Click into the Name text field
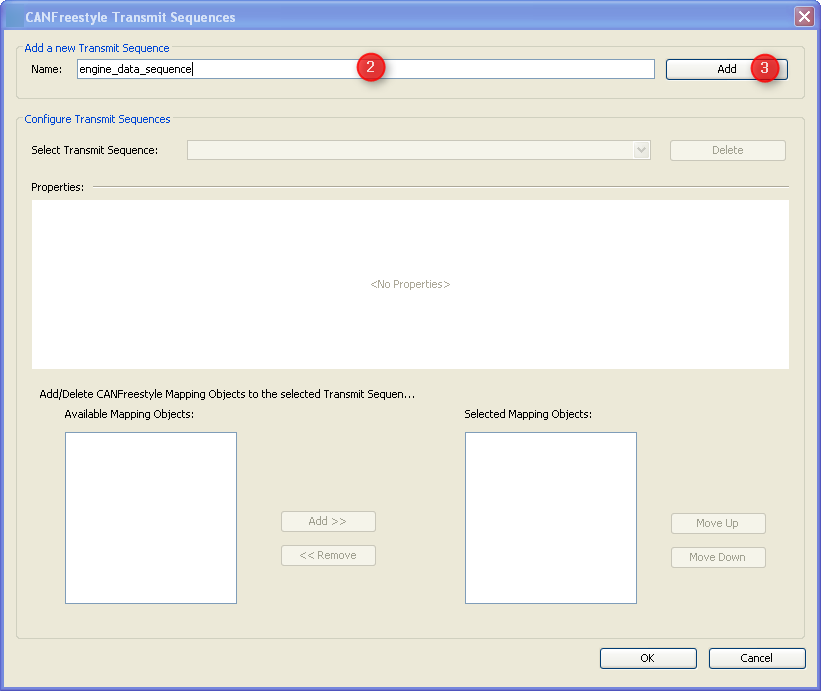 pos(270,69)
